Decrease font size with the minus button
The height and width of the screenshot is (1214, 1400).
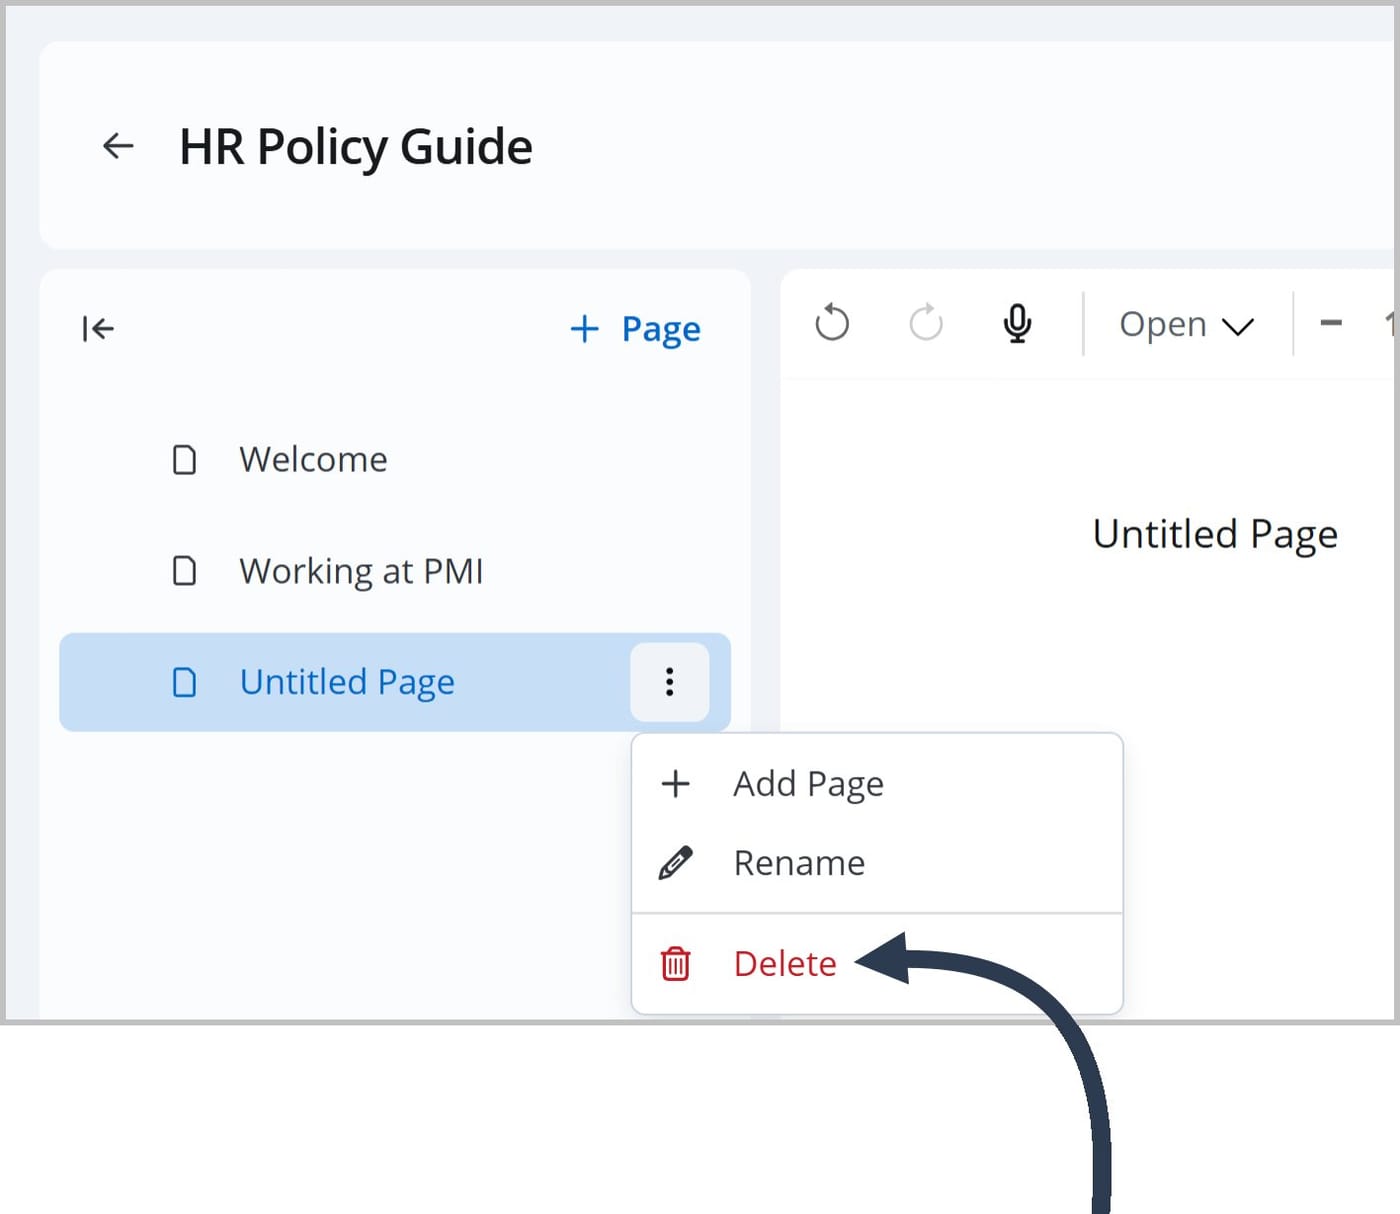pyautogui.click(x=1331, y=322)
